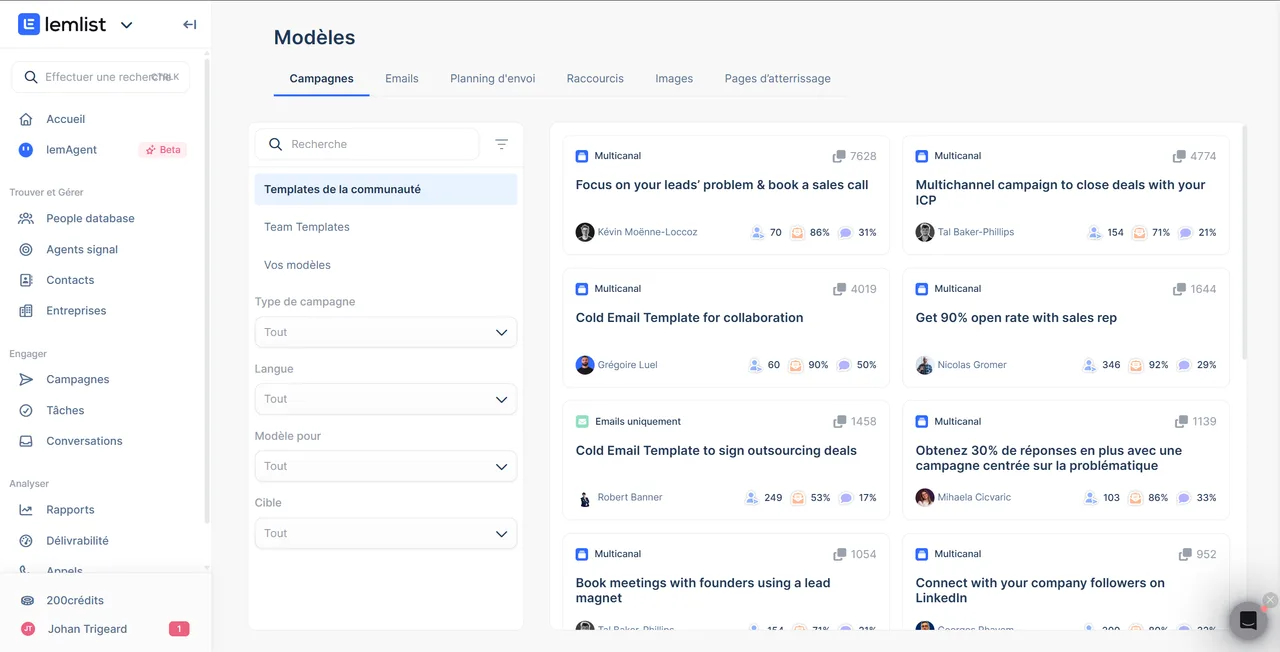
Task: Open the Modèle pour dropdown
Action: pos(386,466)
